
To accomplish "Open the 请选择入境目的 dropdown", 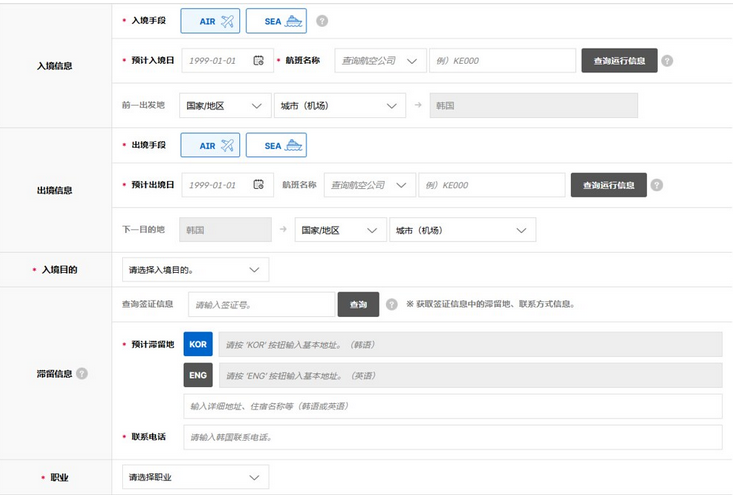I will point(195,270).
